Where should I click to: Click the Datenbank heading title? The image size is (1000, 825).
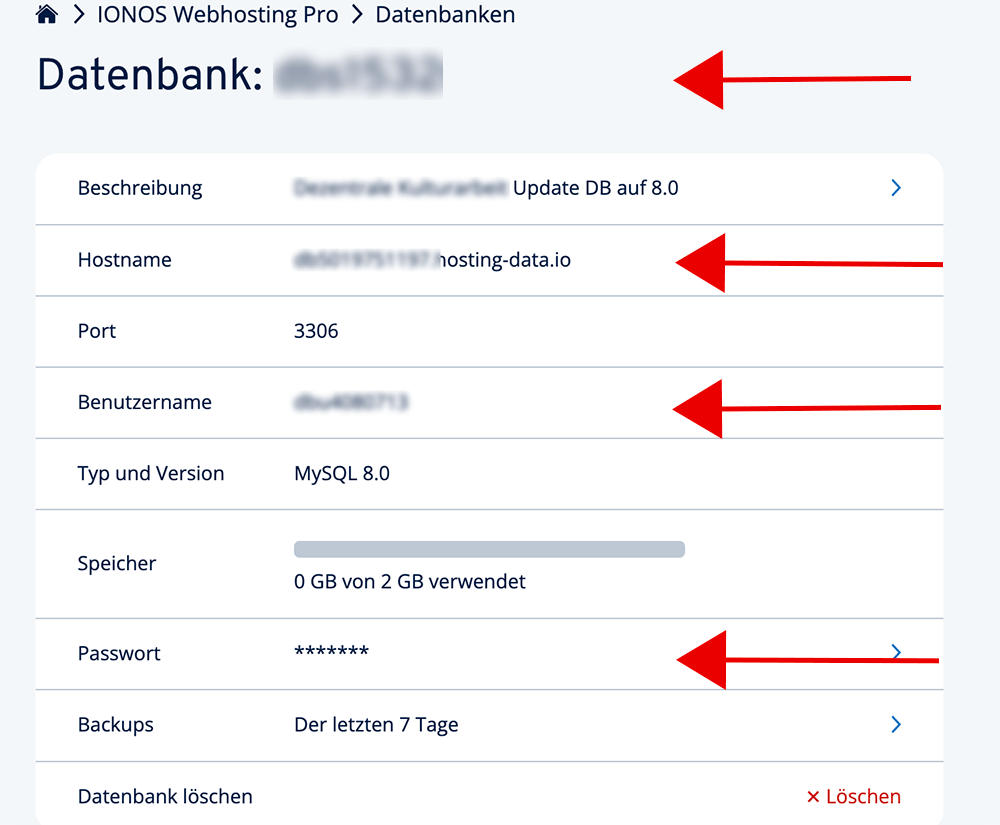pyautogui.click(x=150, y=76)
